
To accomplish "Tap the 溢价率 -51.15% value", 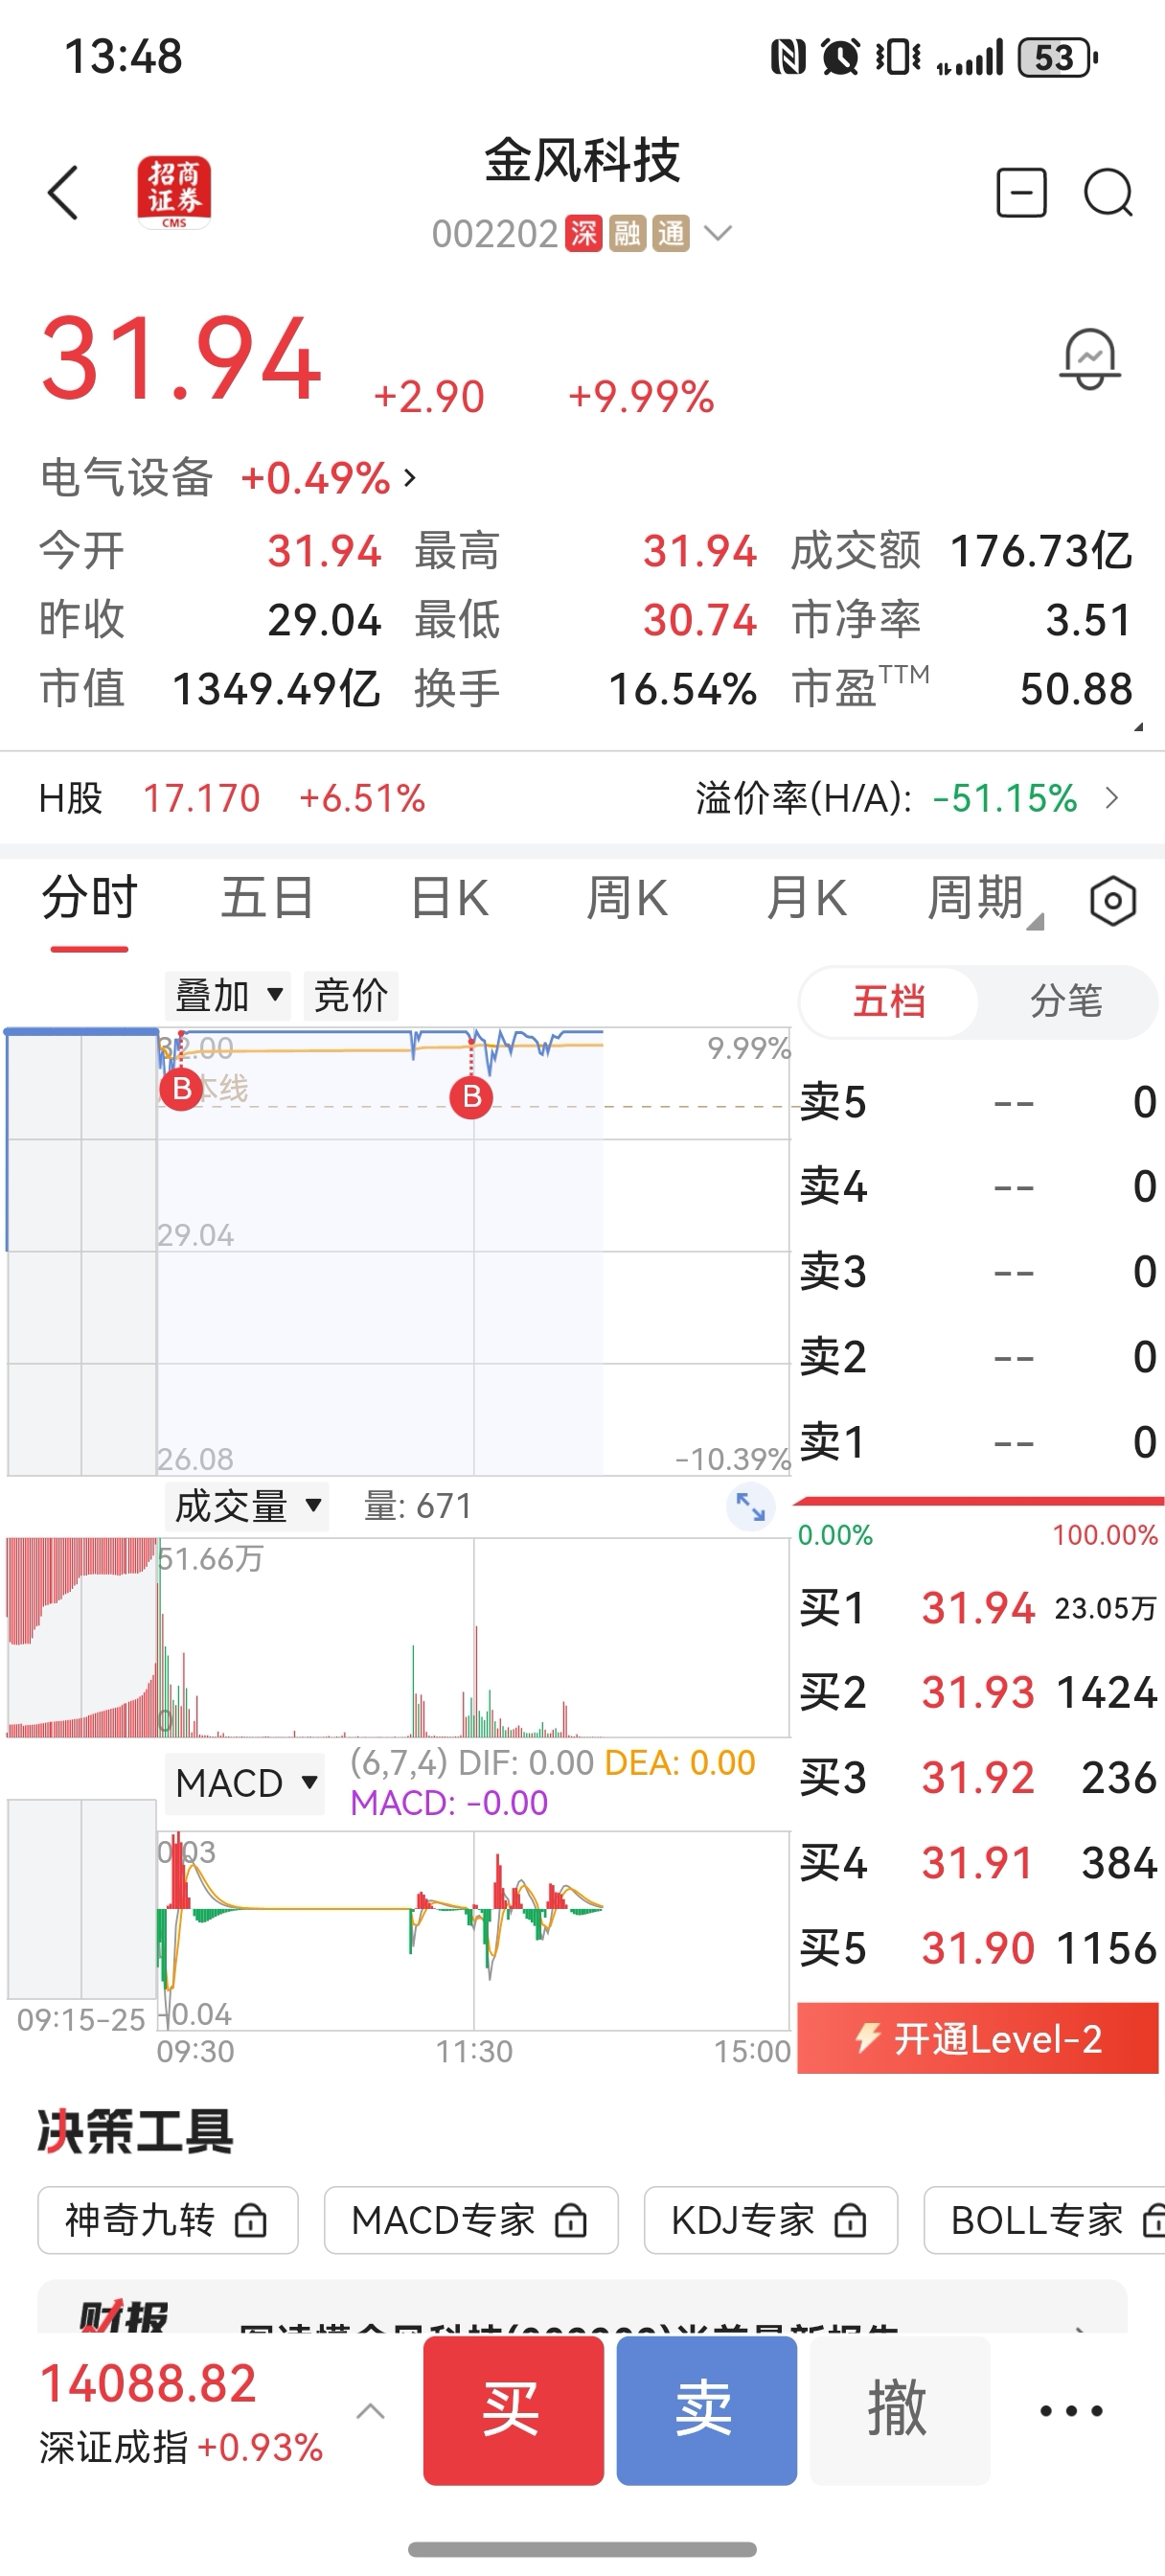I will (1004, 798).
